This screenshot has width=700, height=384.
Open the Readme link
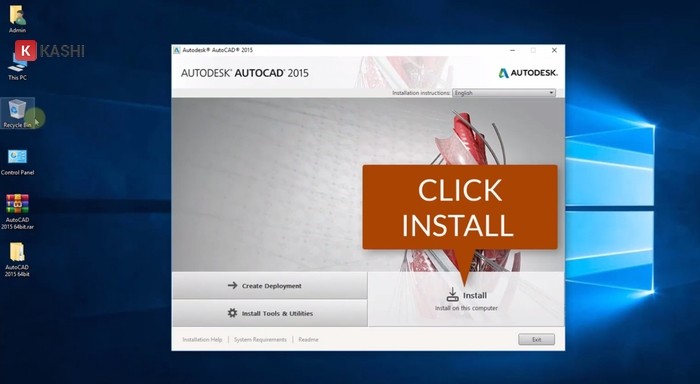[308, 340]
